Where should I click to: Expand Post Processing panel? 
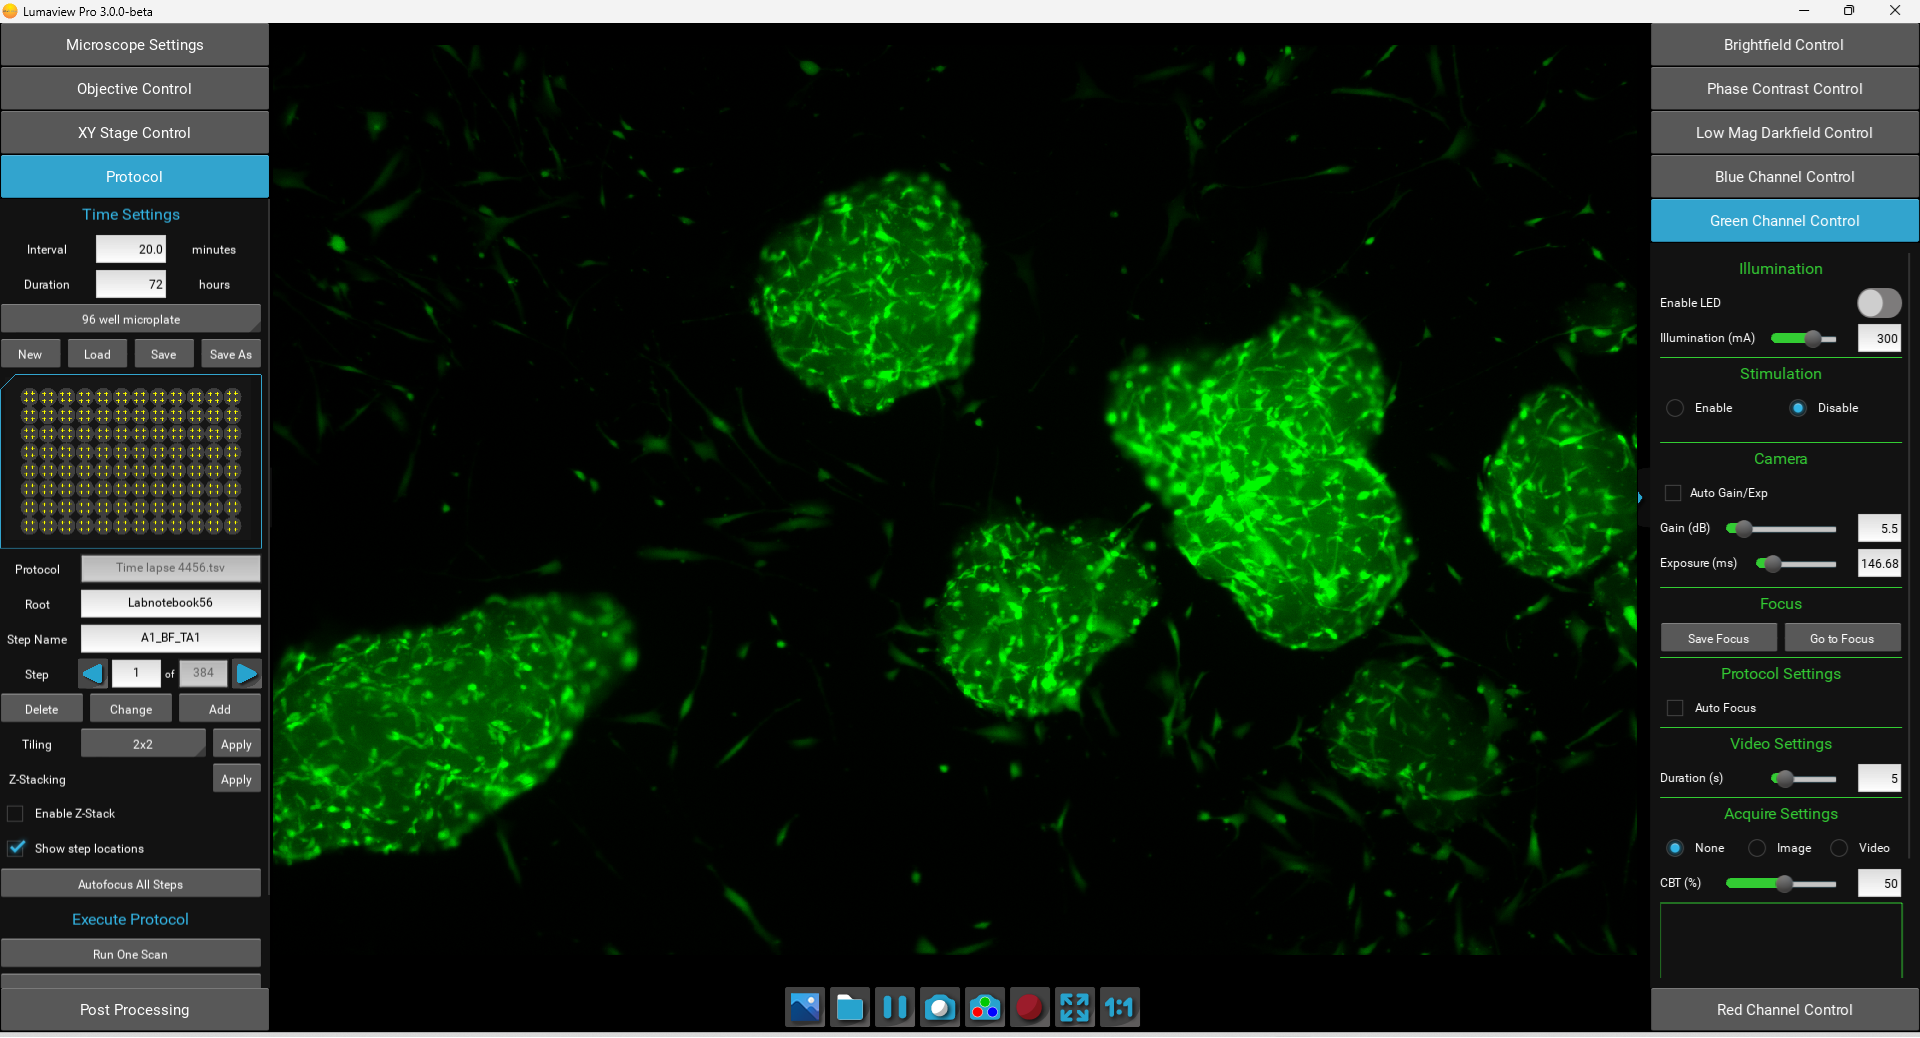click(x=134, y=1010)
